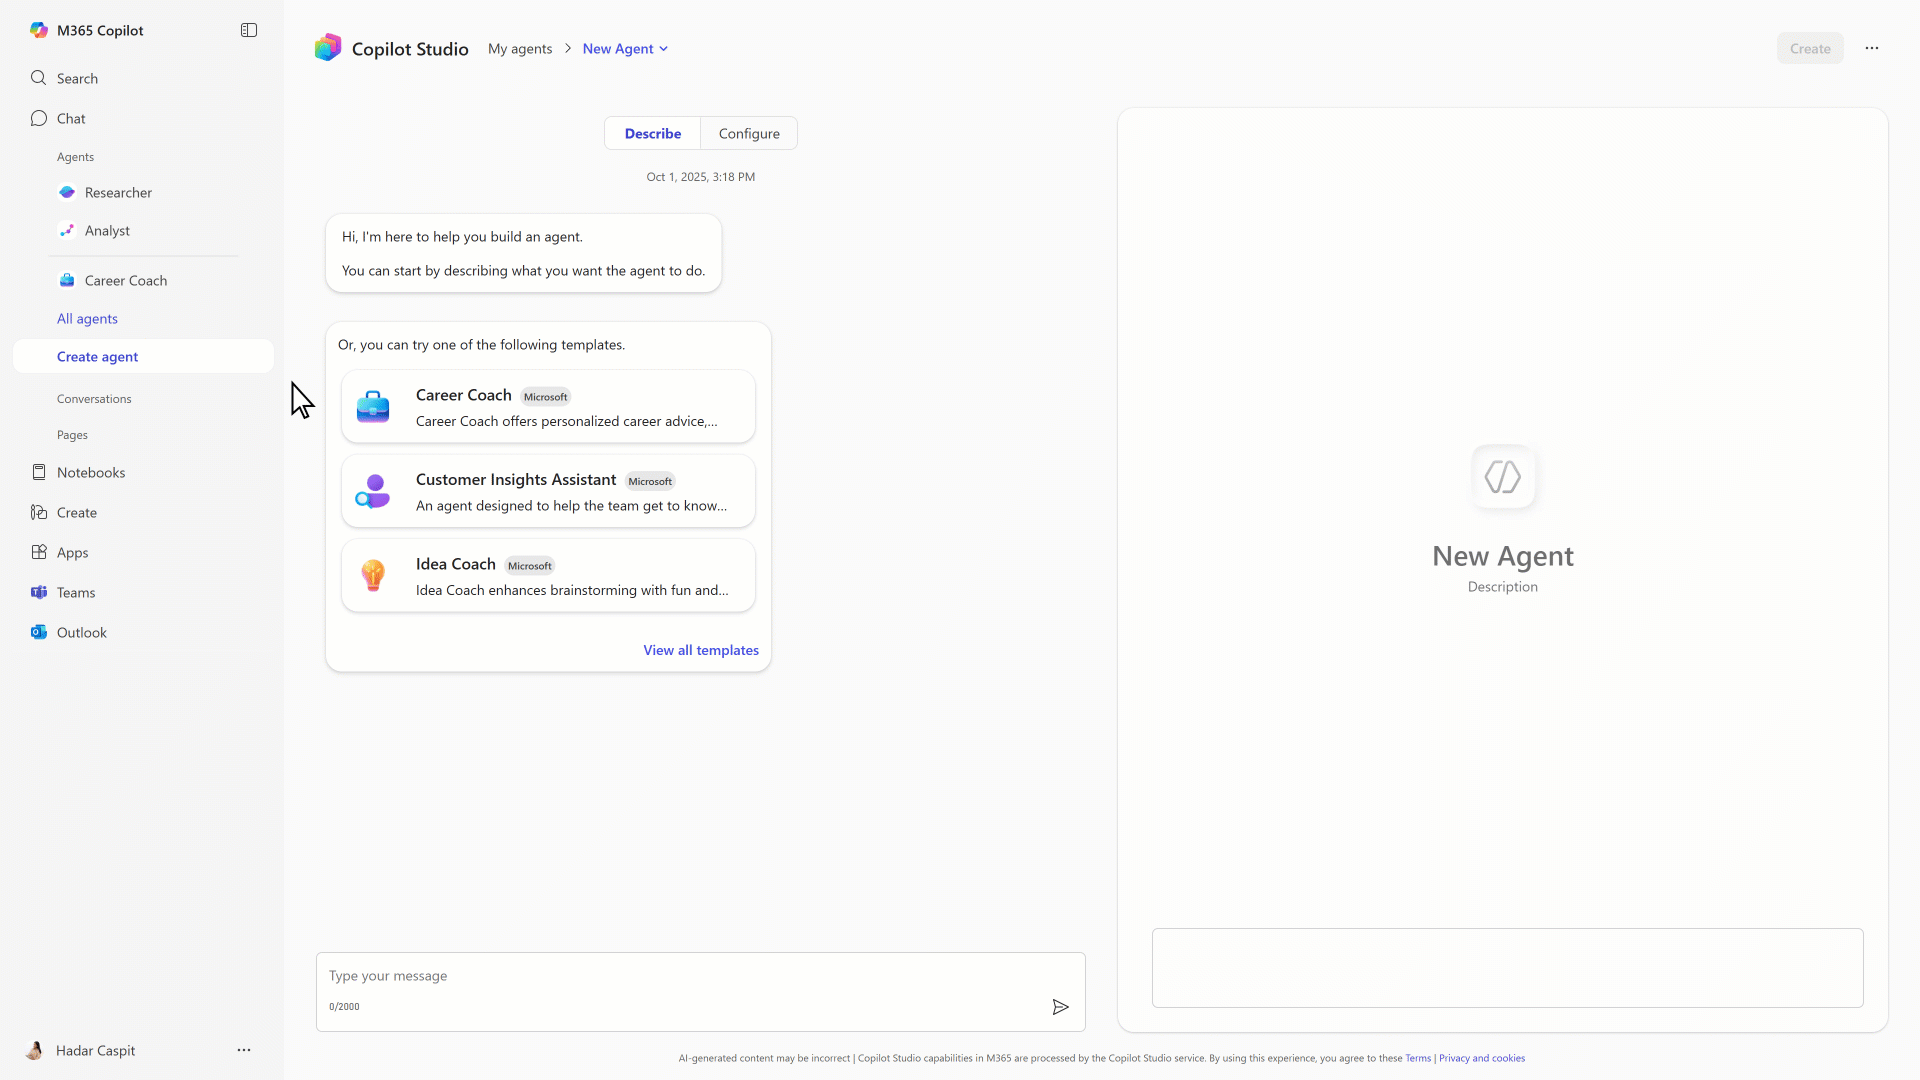
Task: Switch to the Describe tab
Action: coord(652,133)
